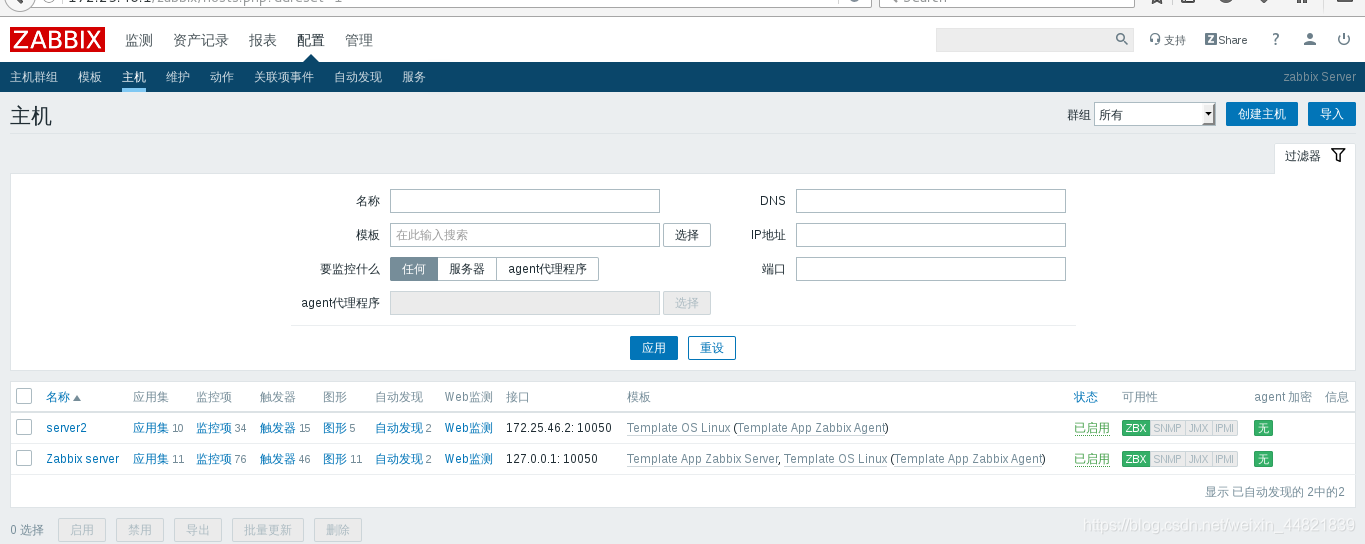Sort hosts by 名称 column

coord(63,397)
